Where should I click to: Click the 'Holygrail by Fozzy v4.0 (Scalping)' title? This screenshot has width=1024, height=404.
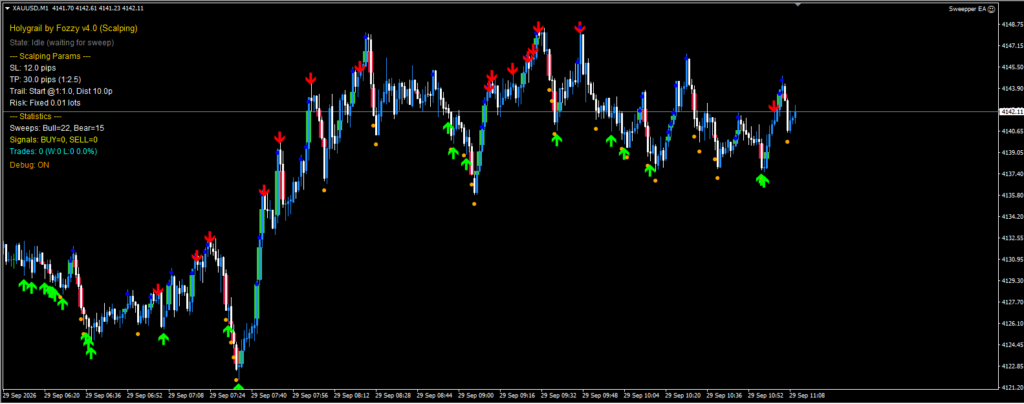[x=73, y=29]
